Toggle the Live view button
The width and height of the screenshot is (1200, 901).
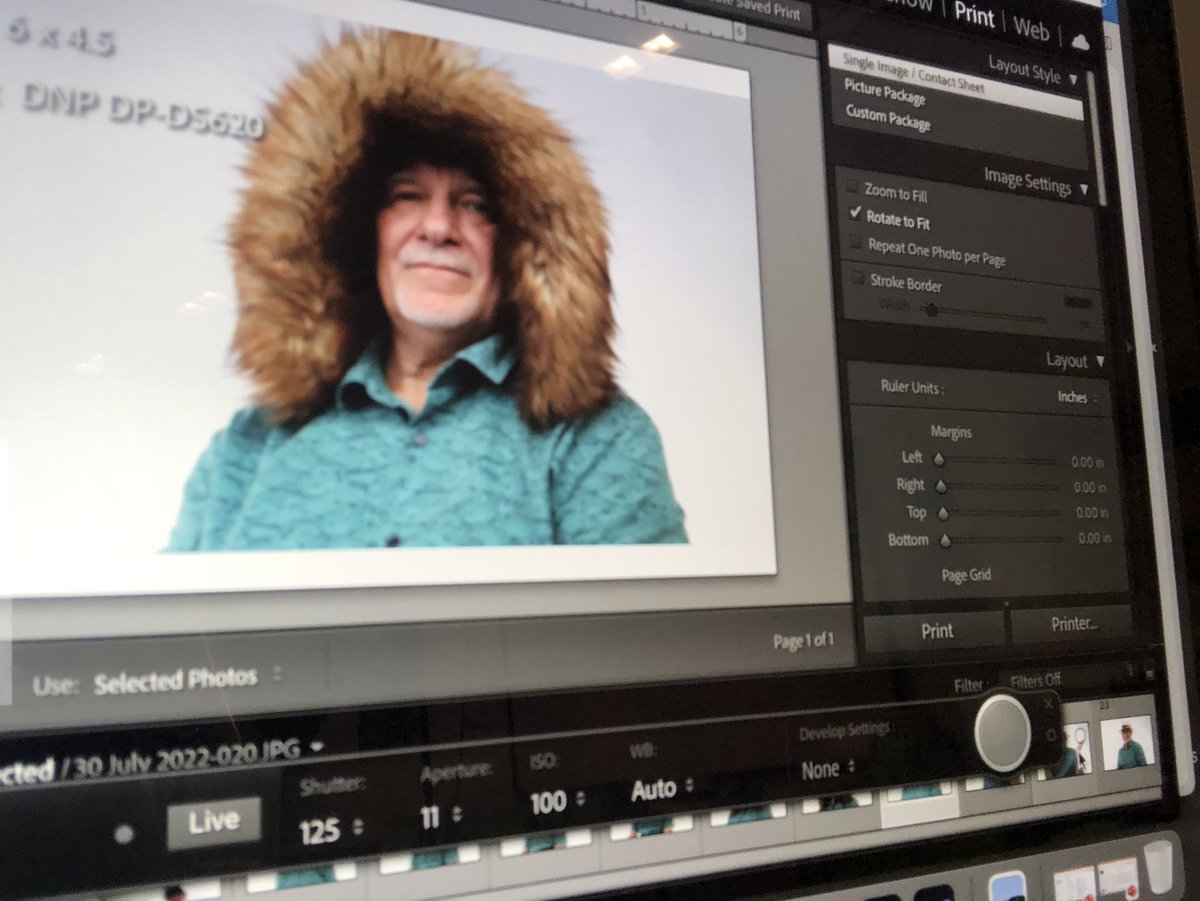tap(213, 823)
